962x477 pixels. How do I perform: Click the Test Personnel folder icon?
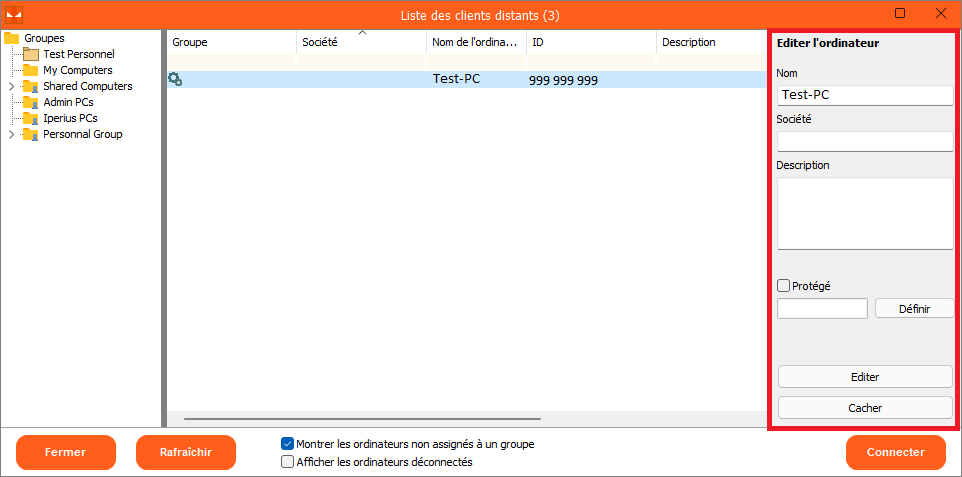point(31,55)
